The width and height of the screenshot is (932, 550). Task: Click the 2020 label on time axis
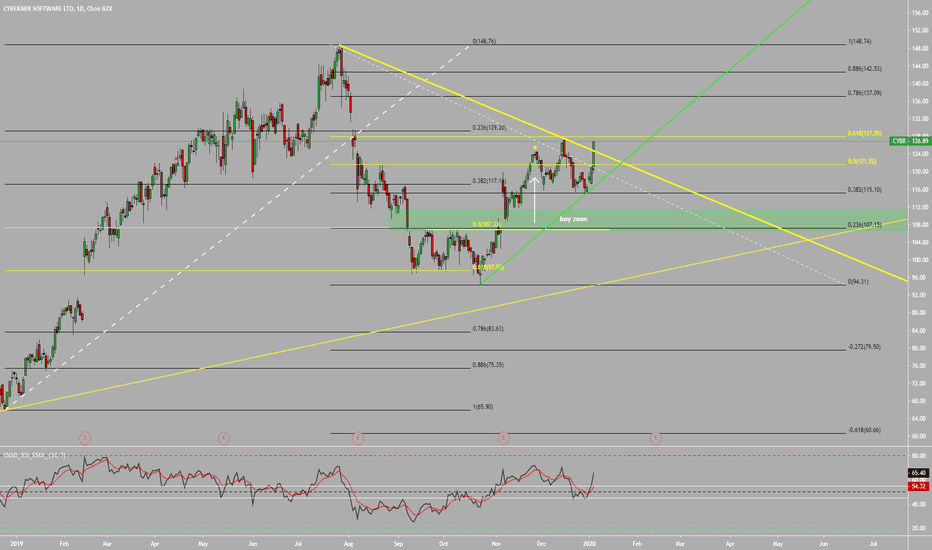[x=589, y=543]
